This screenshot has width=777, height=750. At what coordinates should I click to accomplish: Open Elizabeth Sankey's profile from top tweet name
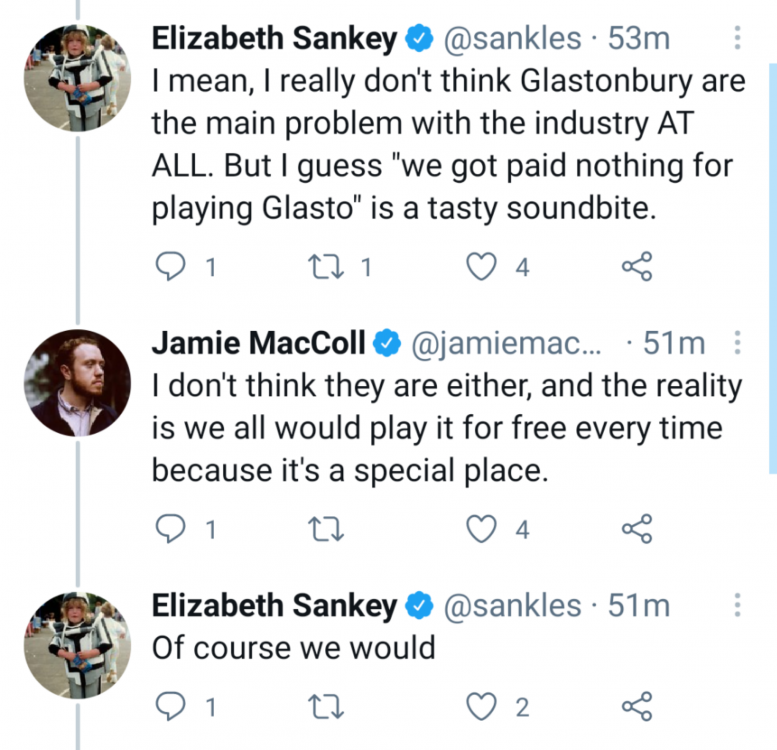click(274, 39)
